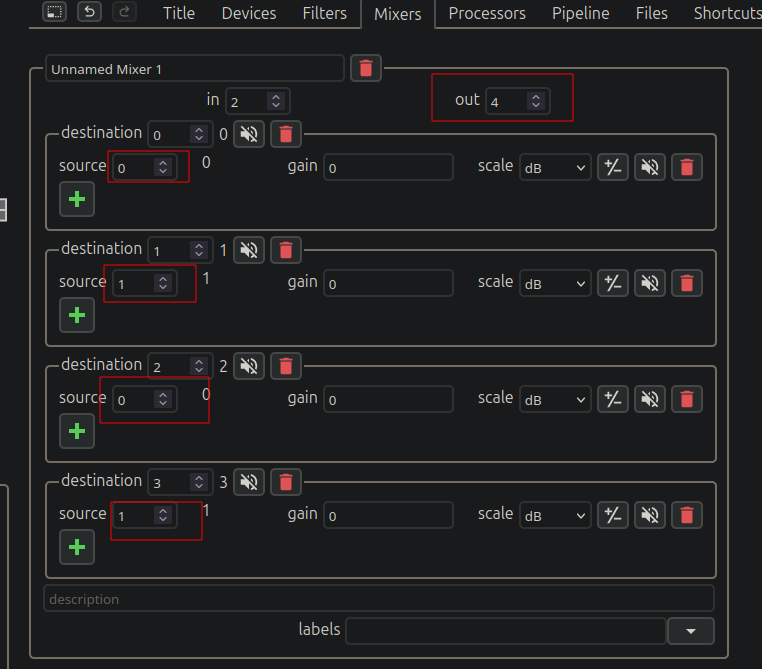Click the undo arrow icon

tap(89, 12)
